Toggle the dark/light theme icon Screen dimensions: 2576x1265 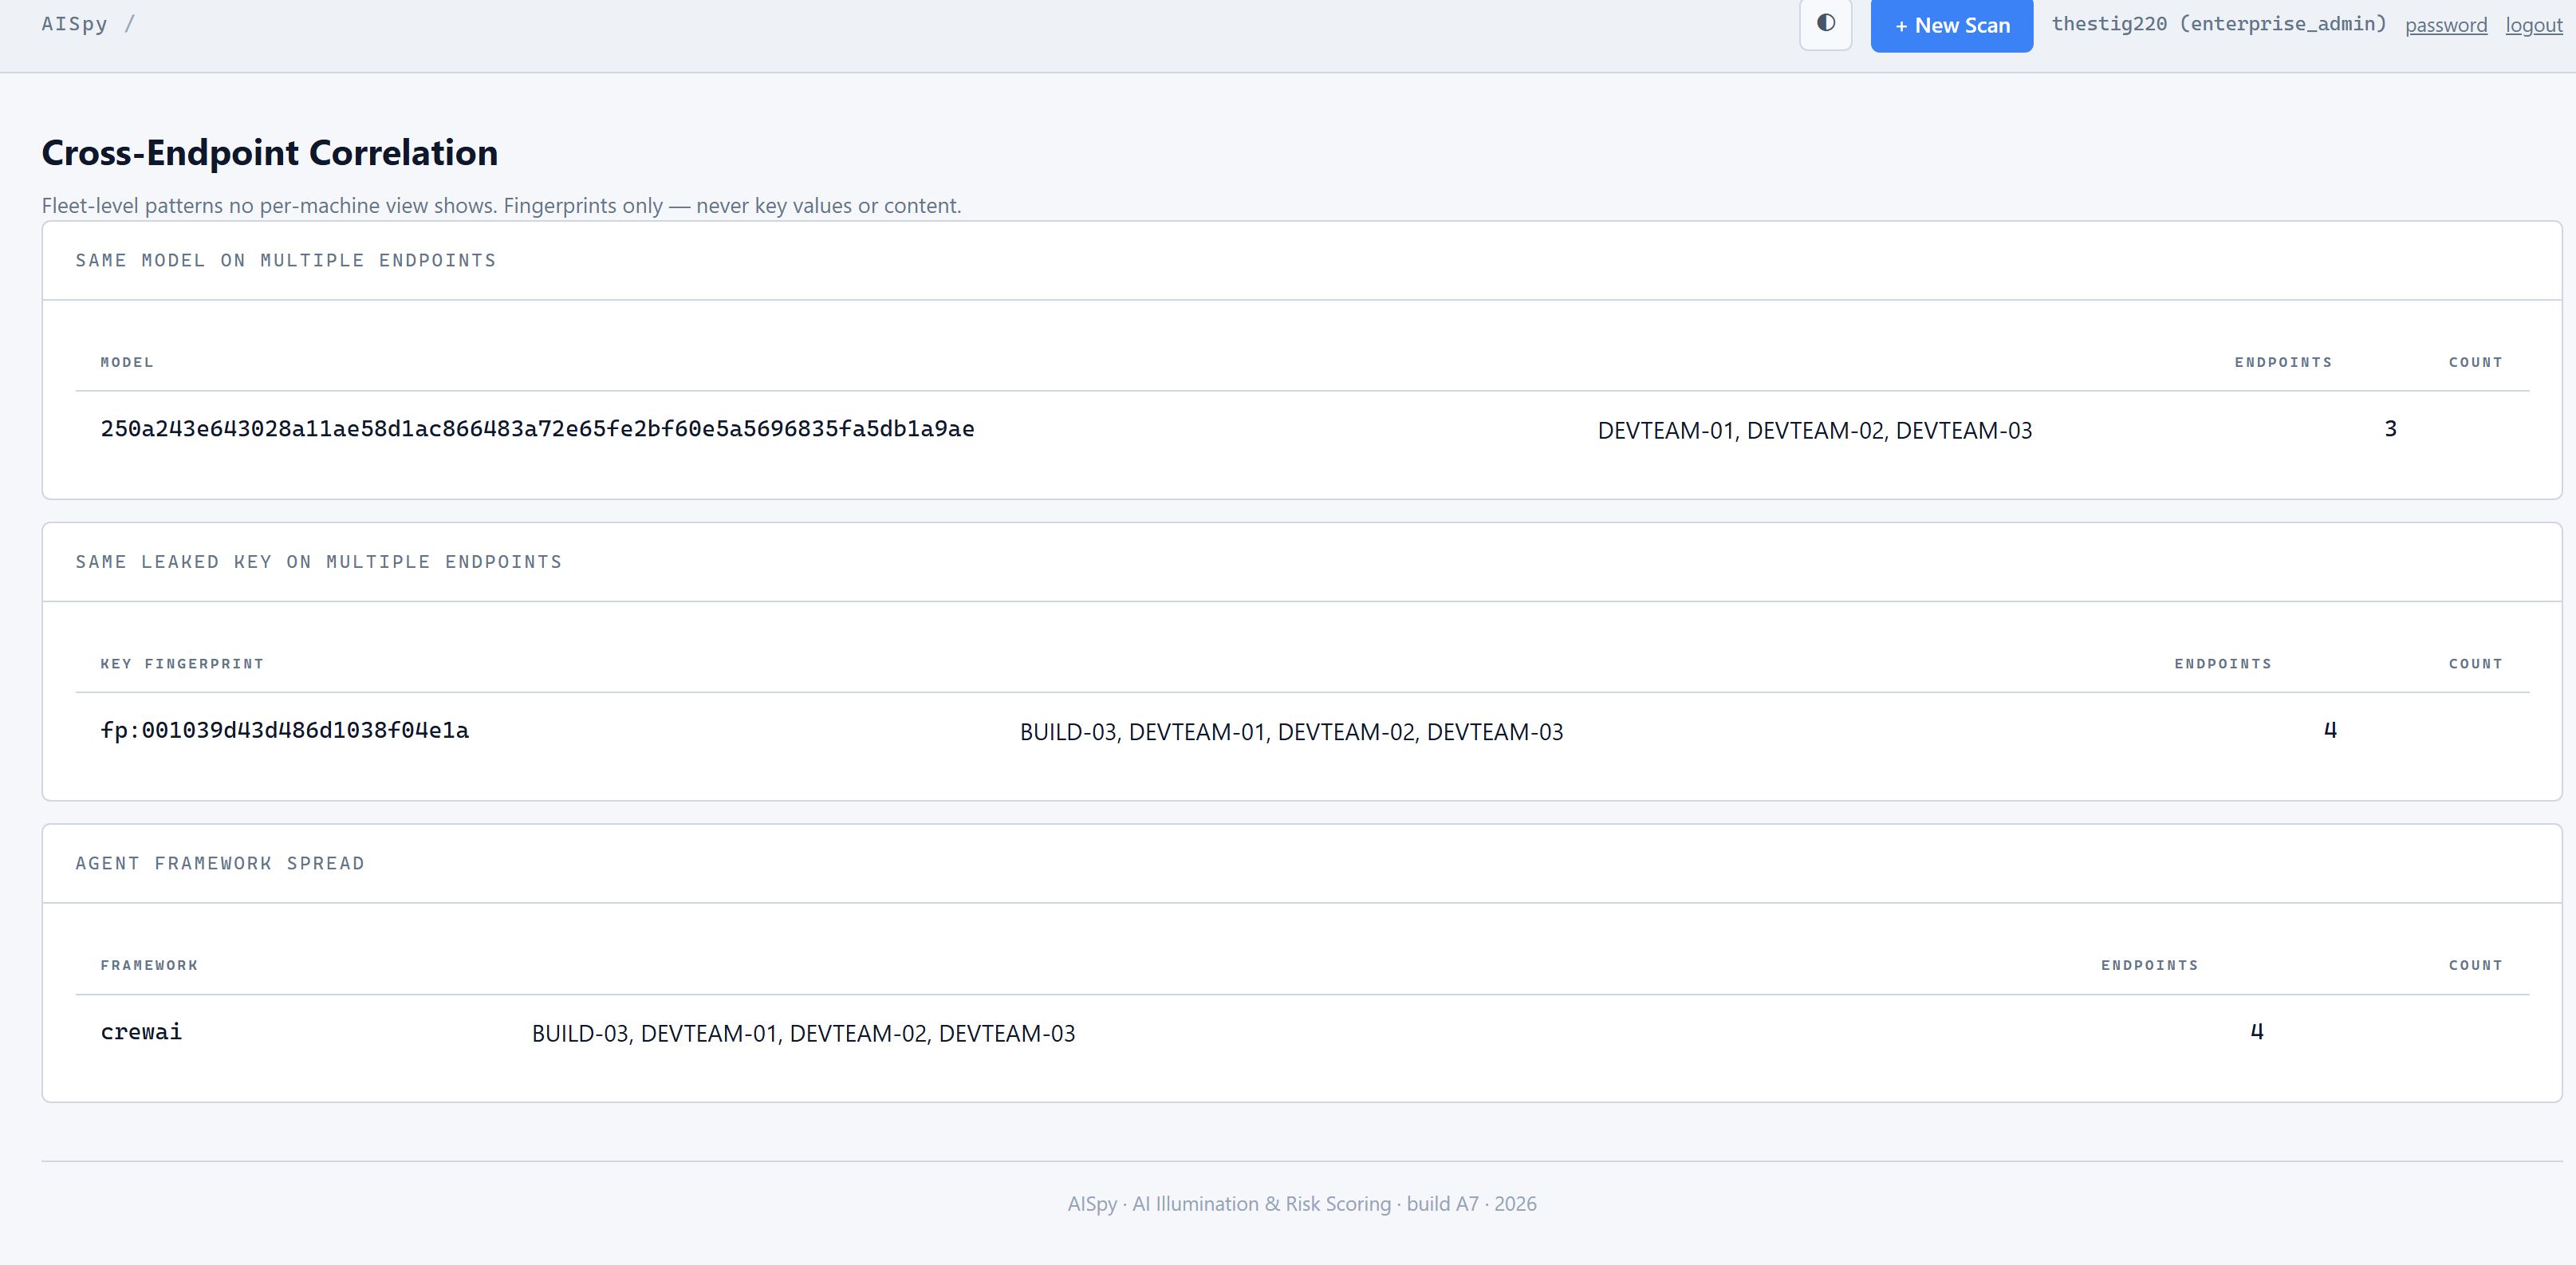pyautogui.click(x=1826, y=24)
